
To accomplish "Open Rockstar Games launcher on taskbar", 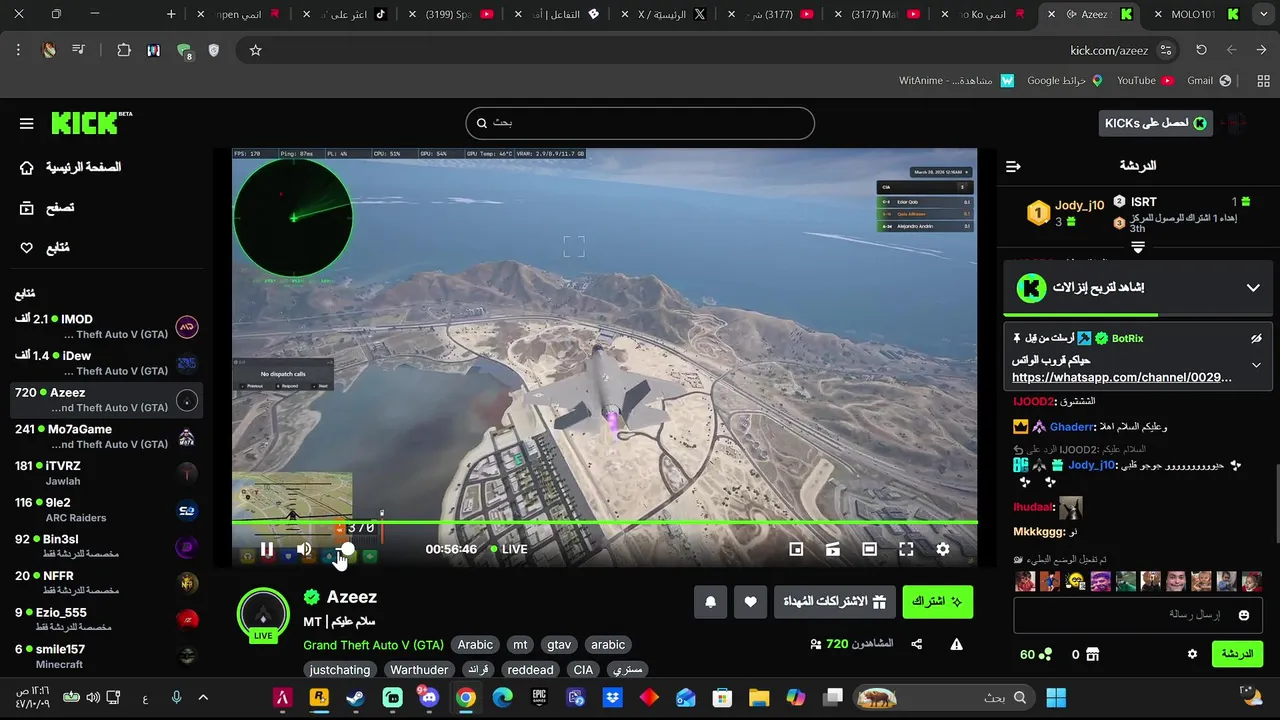I will pyautogui.click(x=319, y=697).
